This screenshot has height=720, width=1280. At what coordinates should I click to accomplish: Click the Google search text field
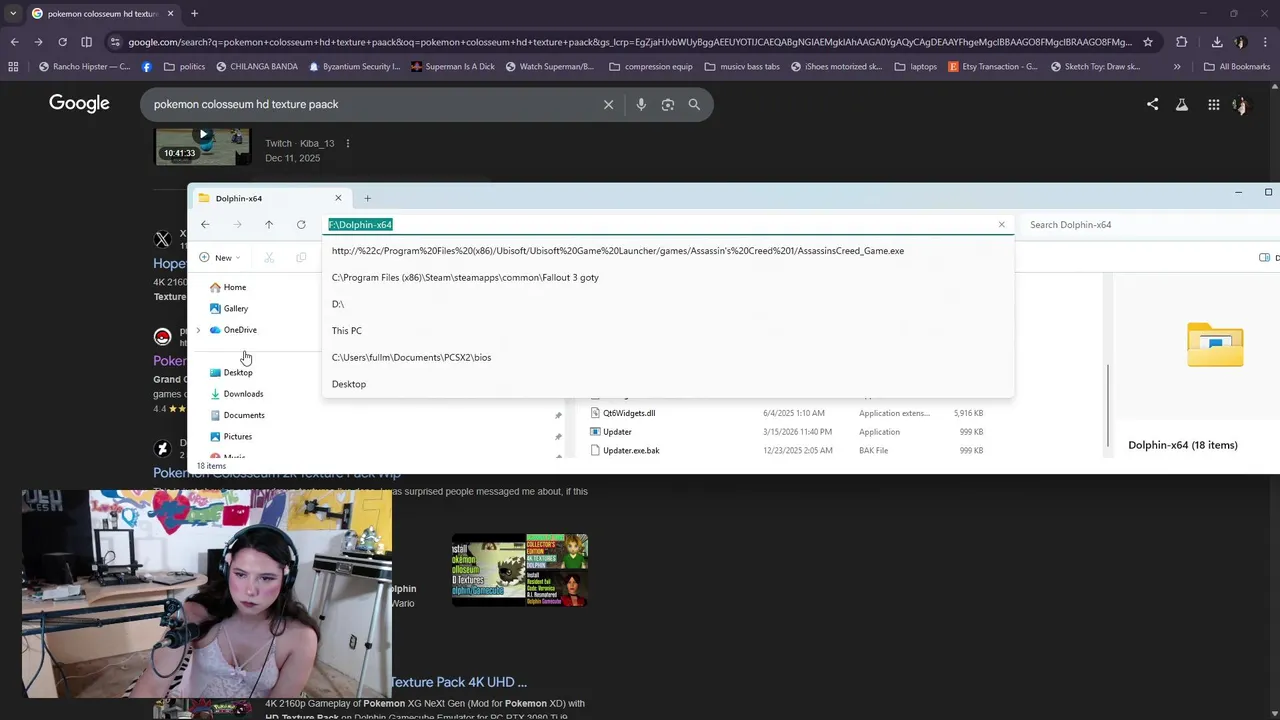tap(370, 104)
